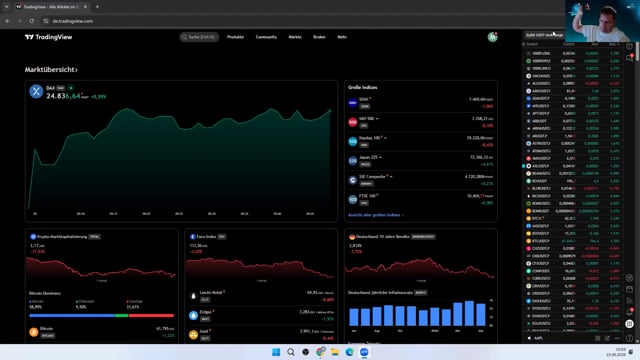
Task: Open the Produkte menu
Action: [x=236, y=37]
